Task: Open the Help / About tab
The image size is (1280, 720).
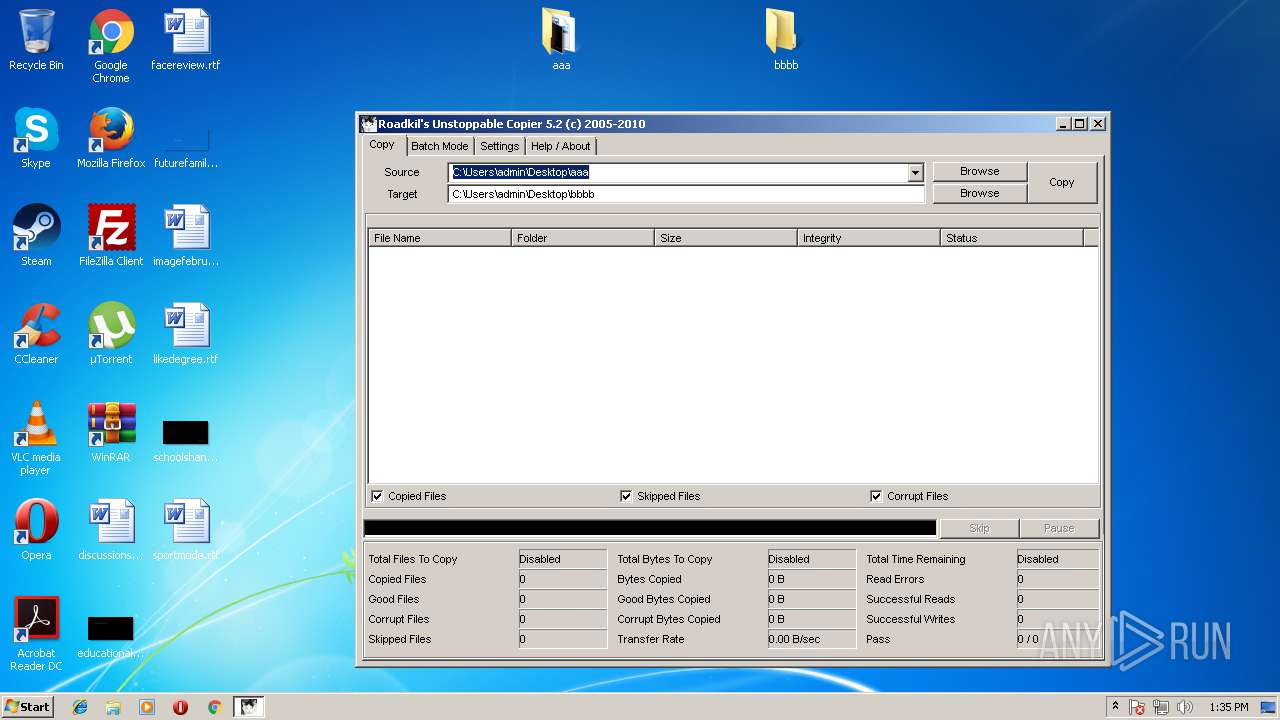Action: 560,146
